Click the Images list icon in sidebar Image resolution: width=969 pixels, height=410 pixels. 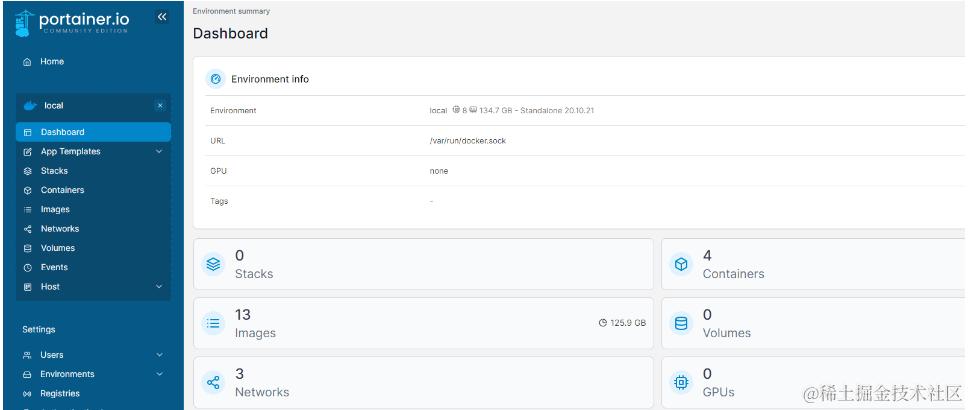27,210
